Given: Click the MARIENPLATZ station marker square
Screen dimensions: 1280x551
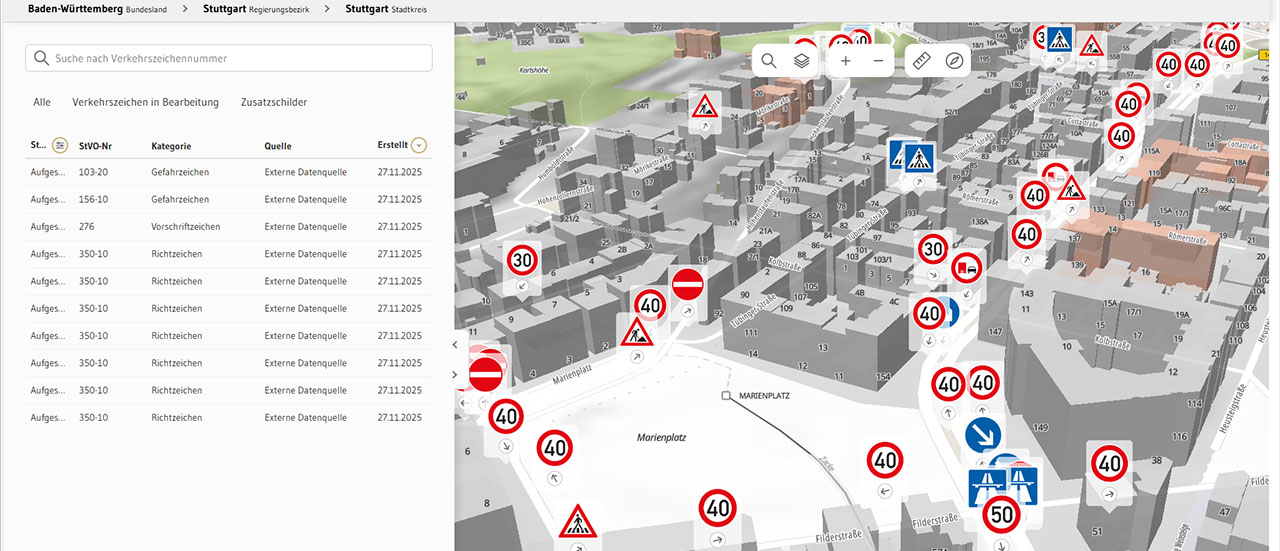Looking at the screenshot, I should click(x=726, y=396).
